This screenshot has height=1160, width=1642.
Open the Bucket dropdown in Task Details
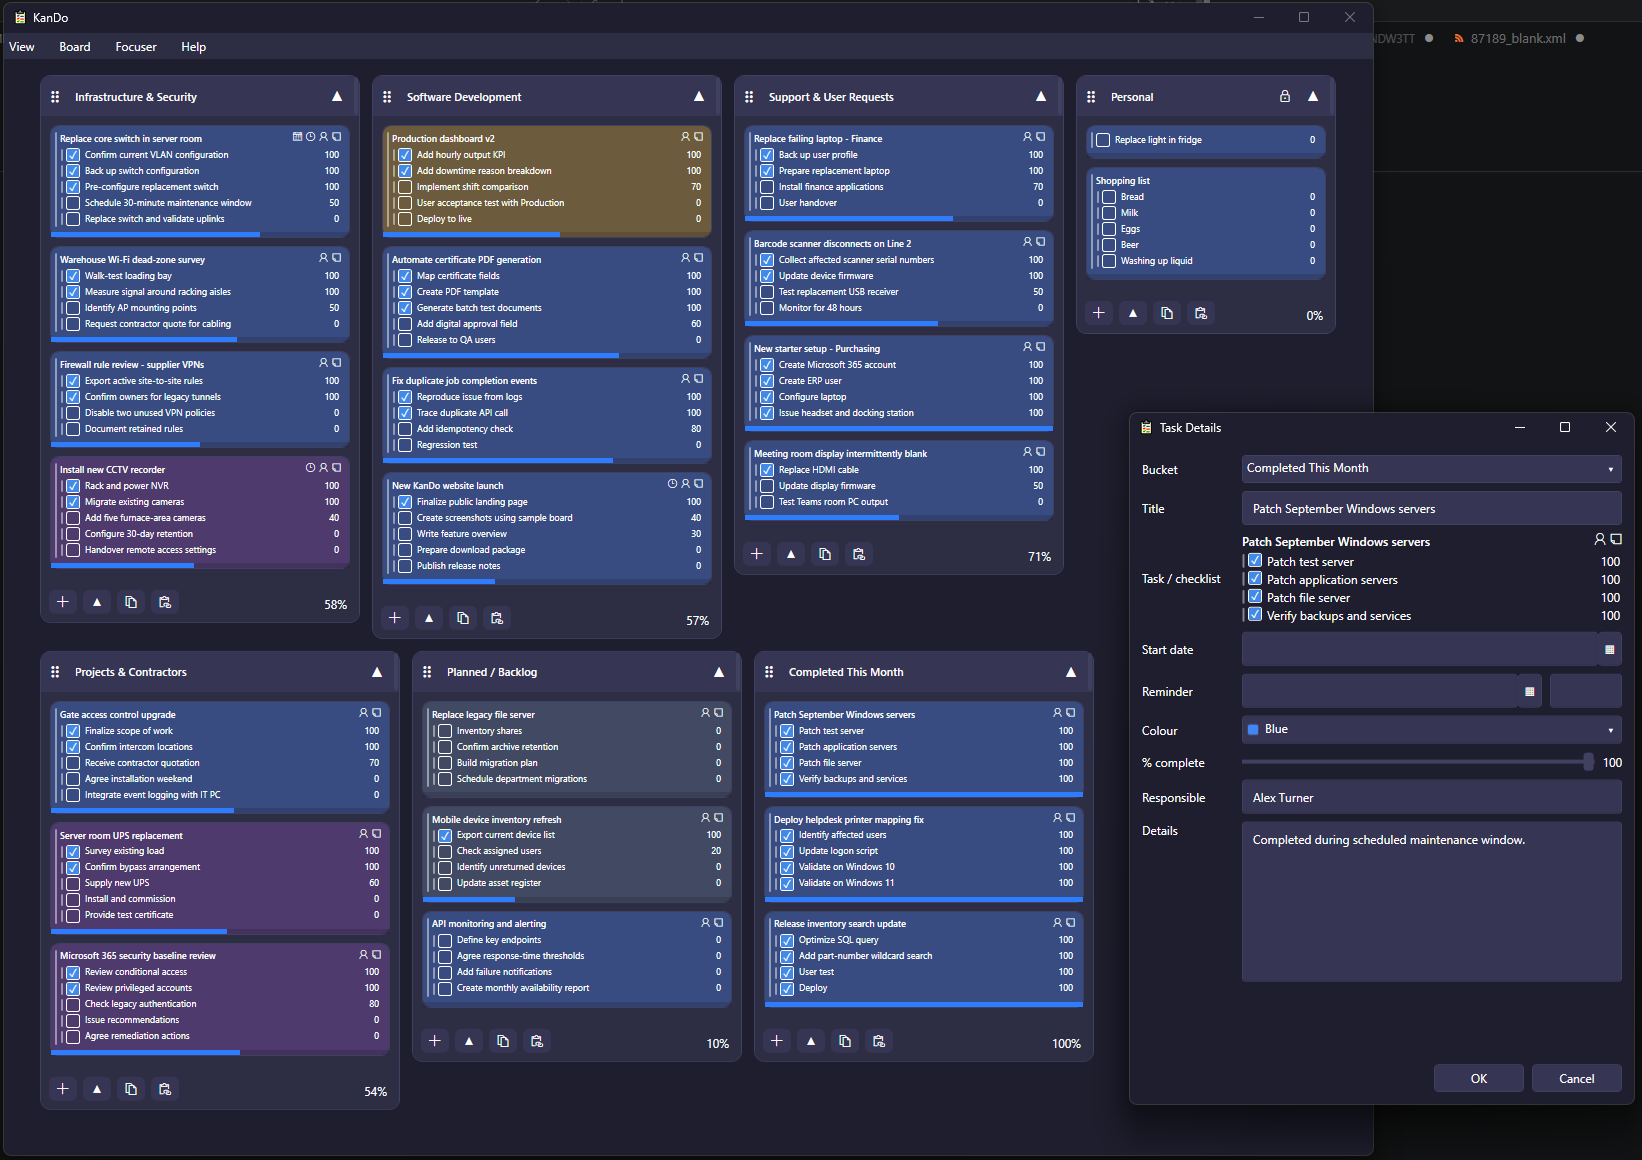1432,469
